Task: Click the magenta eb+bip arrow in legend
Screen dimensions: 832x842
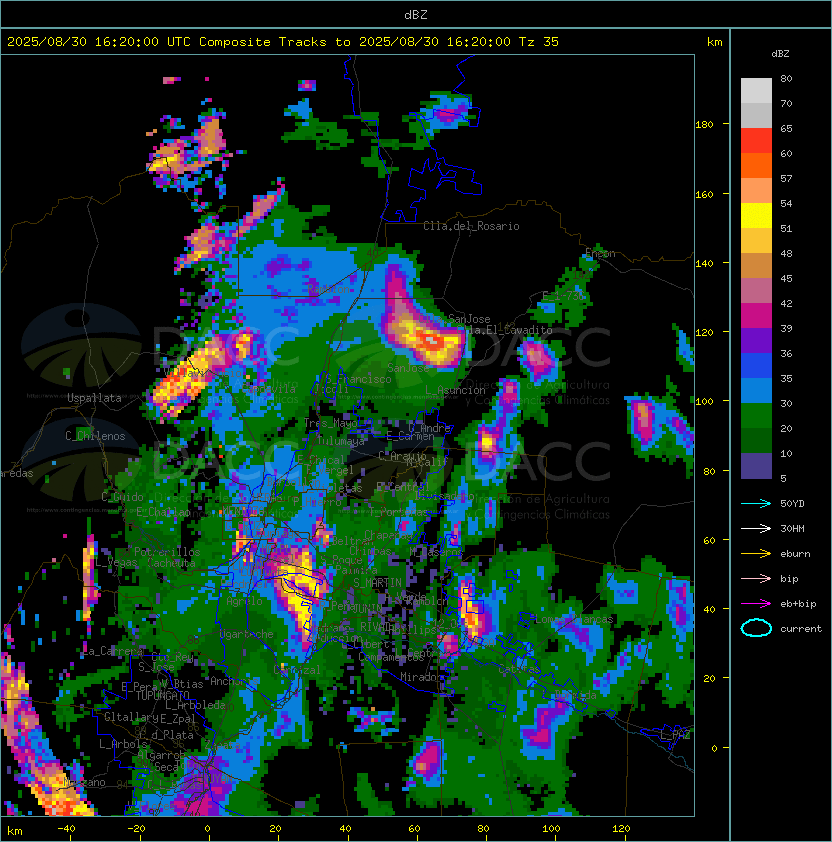Action: (756, 604)
